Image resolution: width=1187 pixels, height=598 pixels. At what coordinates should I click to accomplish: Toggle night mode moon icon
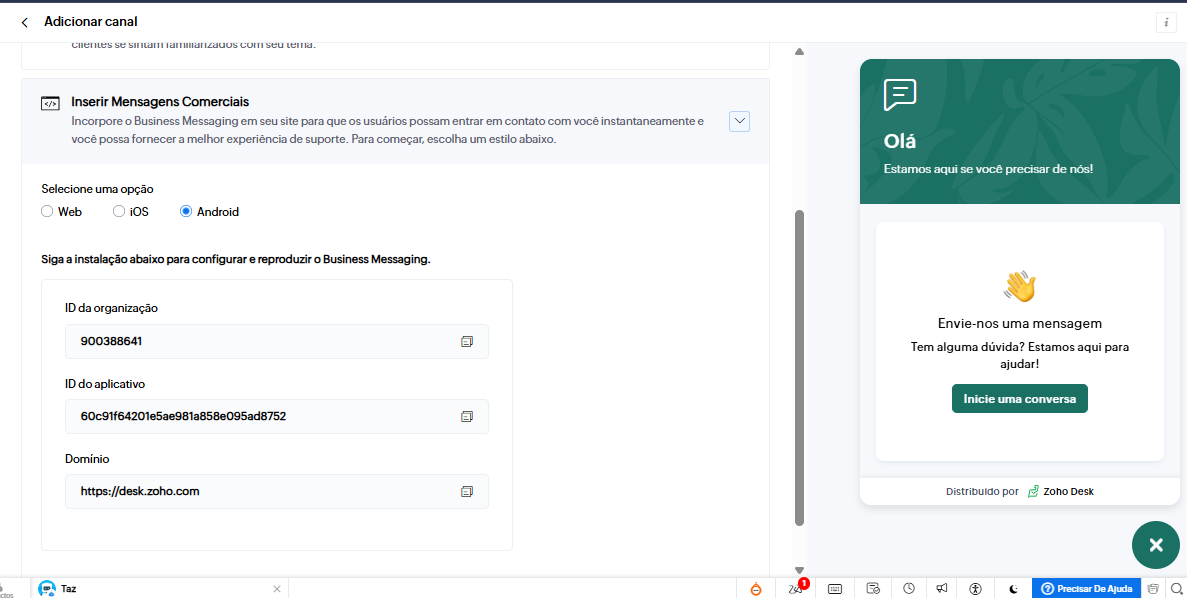pos(1013,589)
